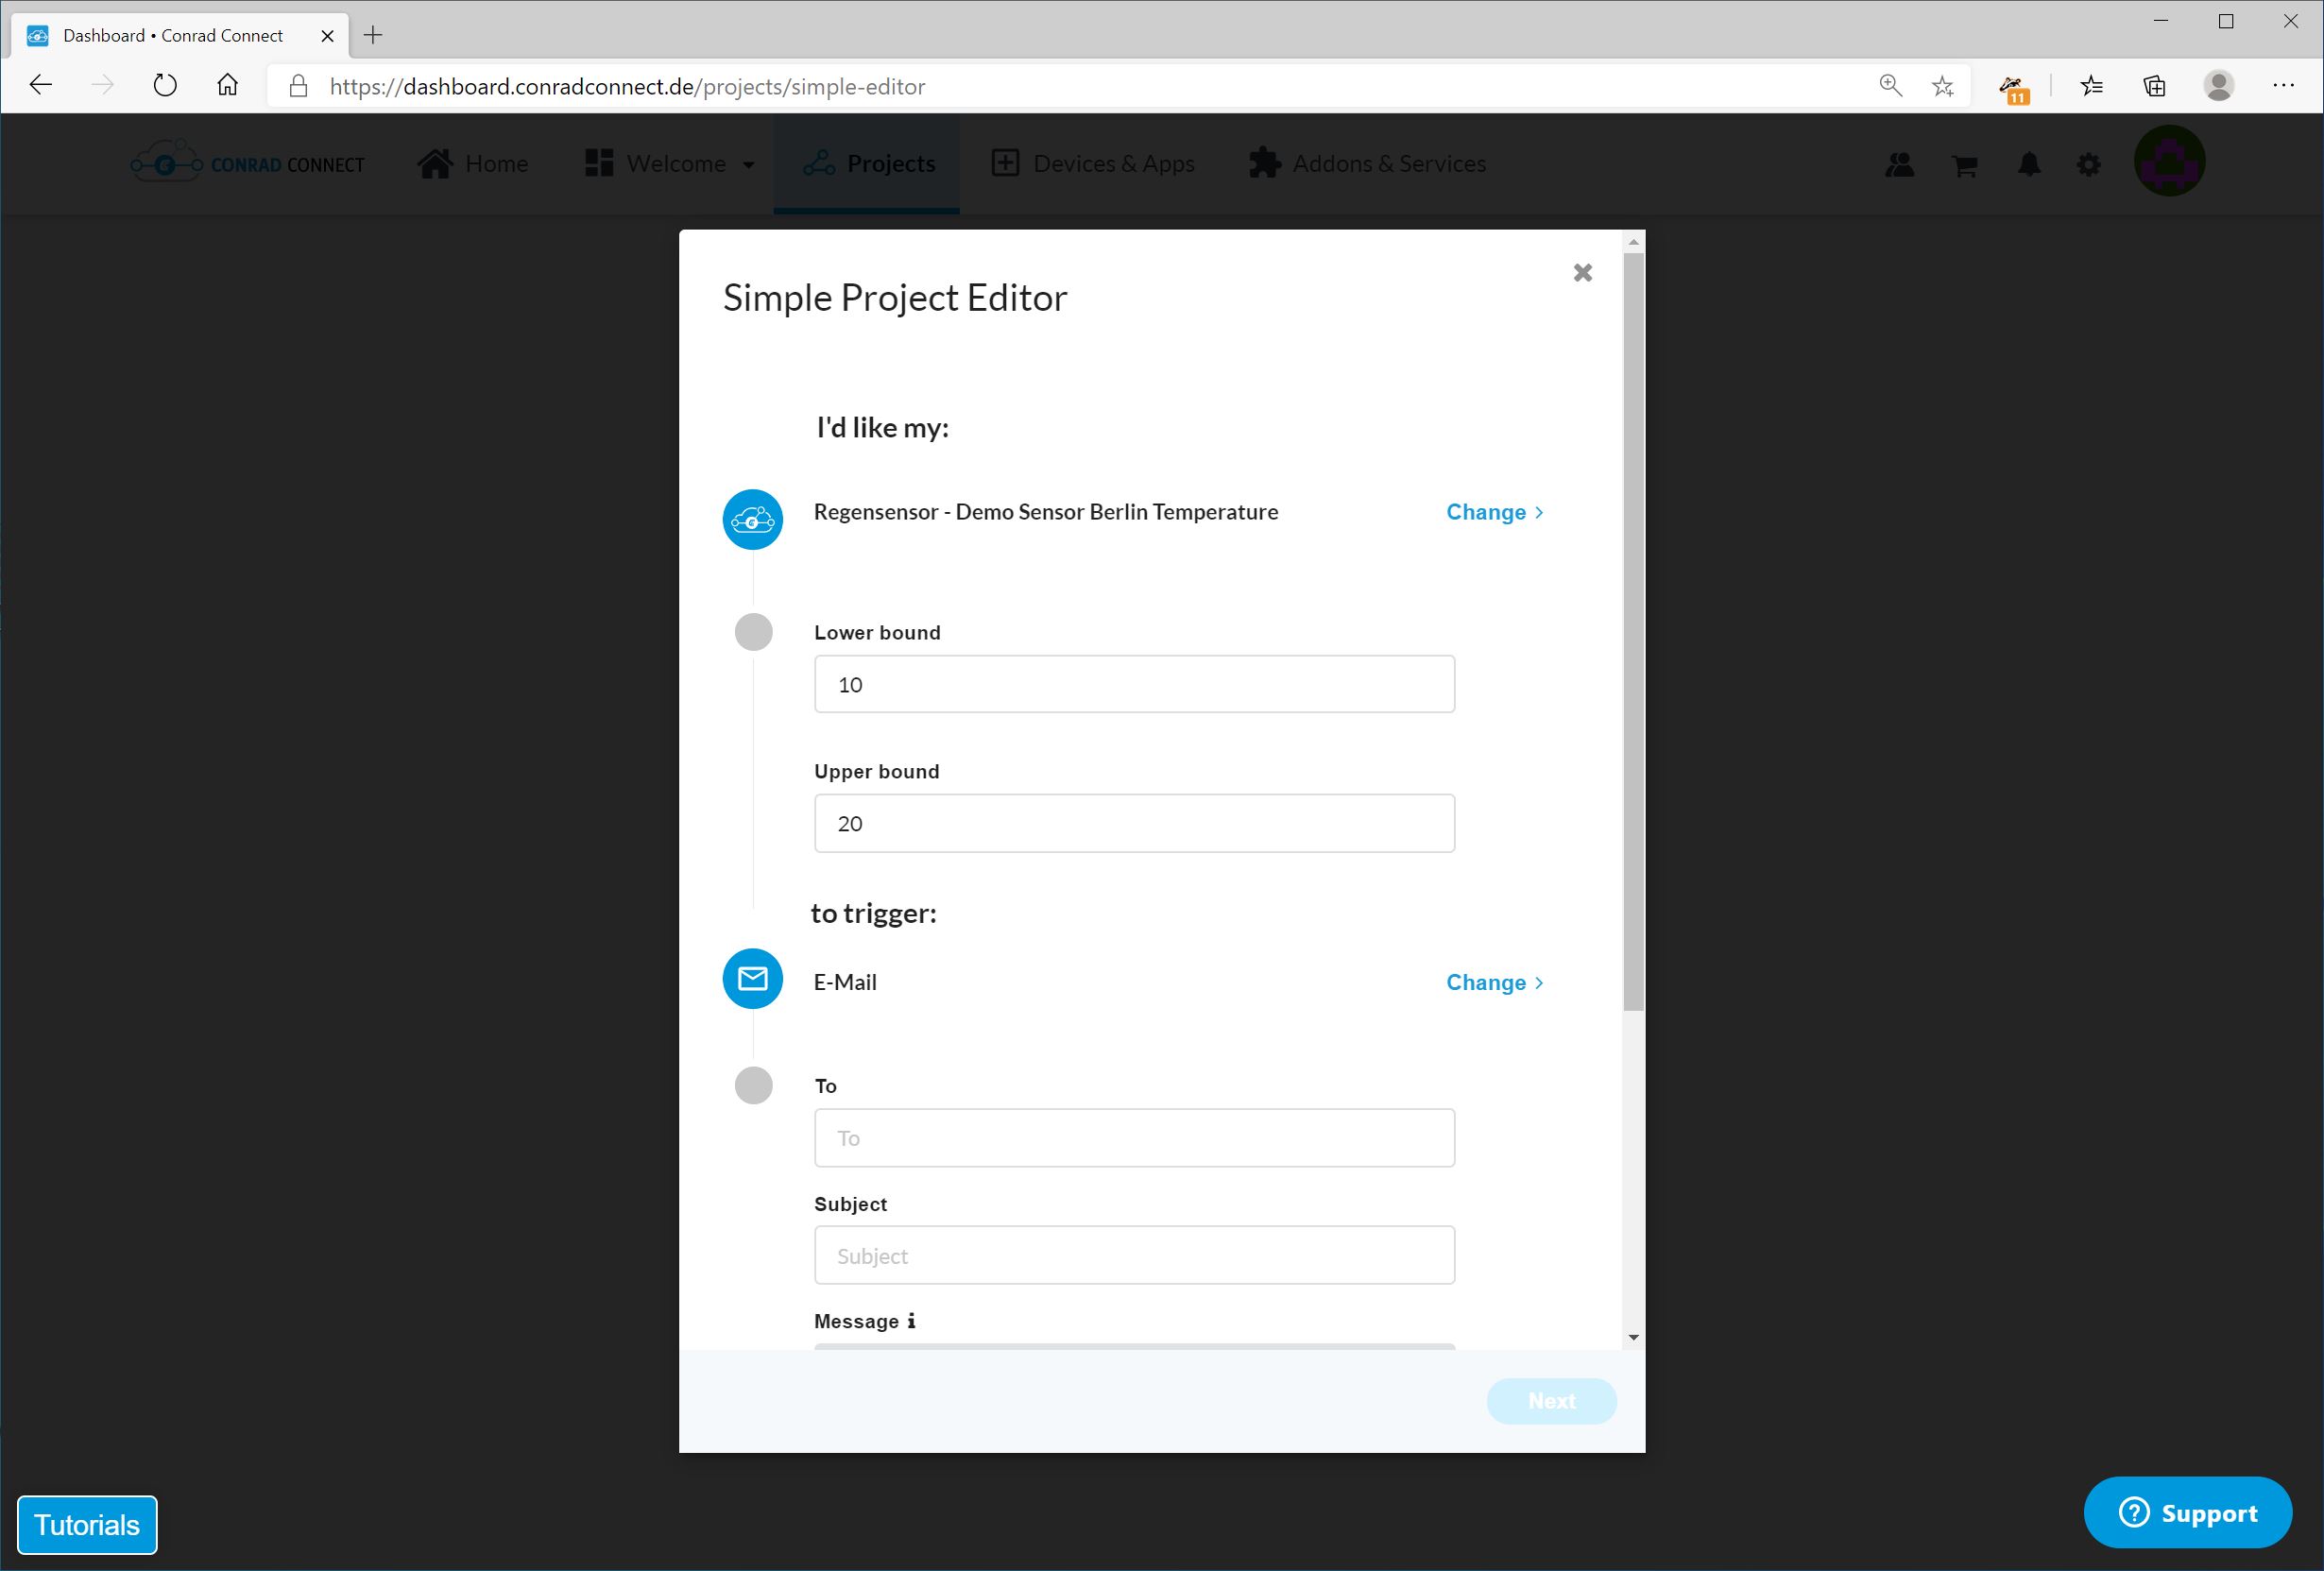Click the message info icon

tap(911, 1321)
